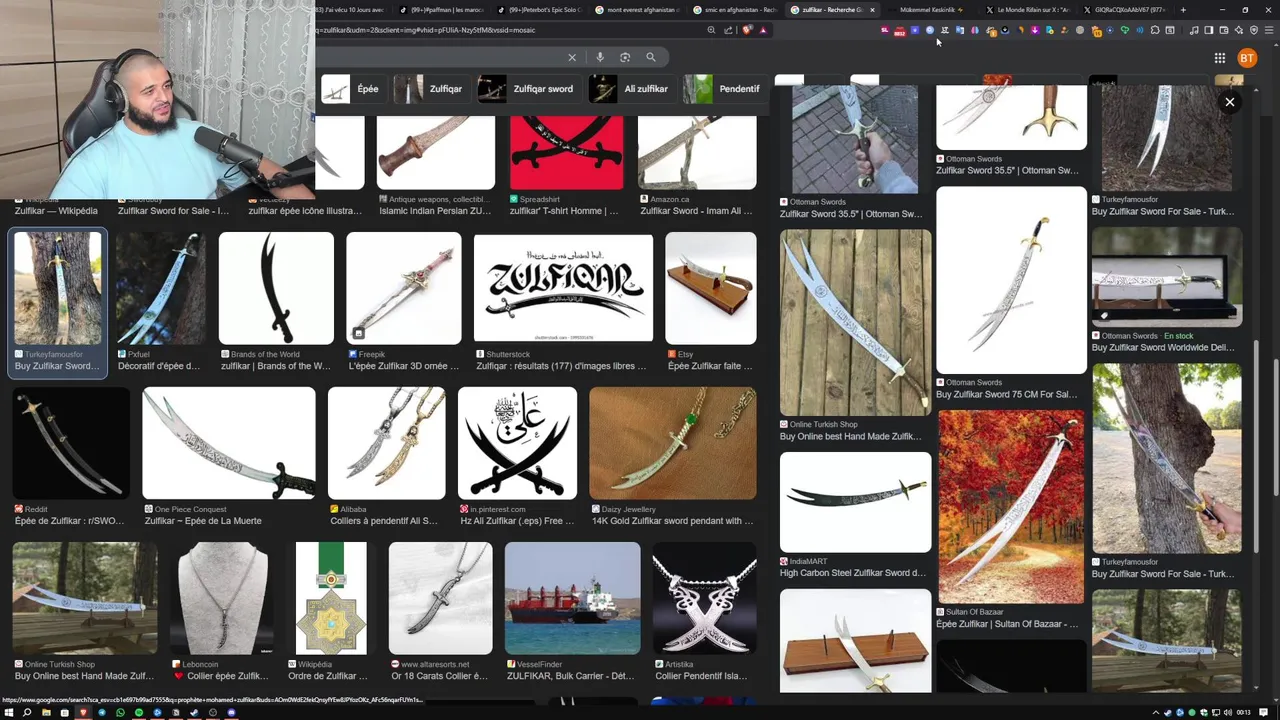
Task: Select the Pendentif filter chip
Action: point(725,89)
